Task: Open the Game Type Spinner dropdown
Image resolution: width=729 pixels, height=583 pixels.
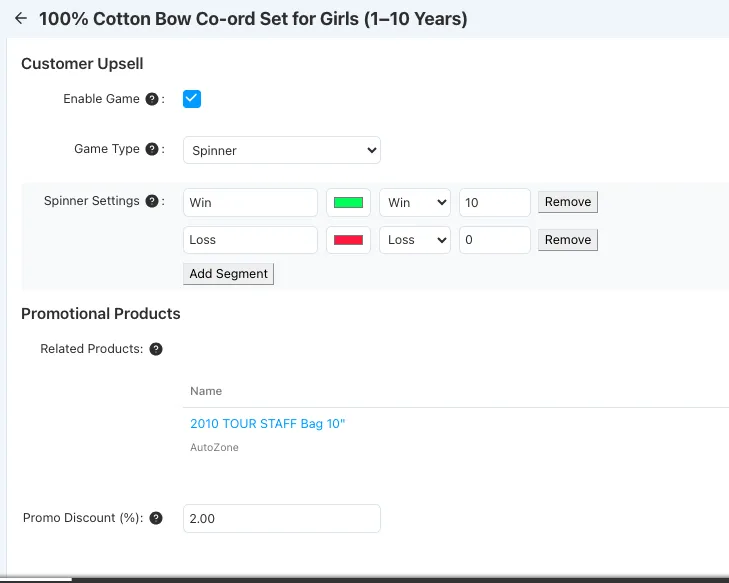Action: (282, 150)
